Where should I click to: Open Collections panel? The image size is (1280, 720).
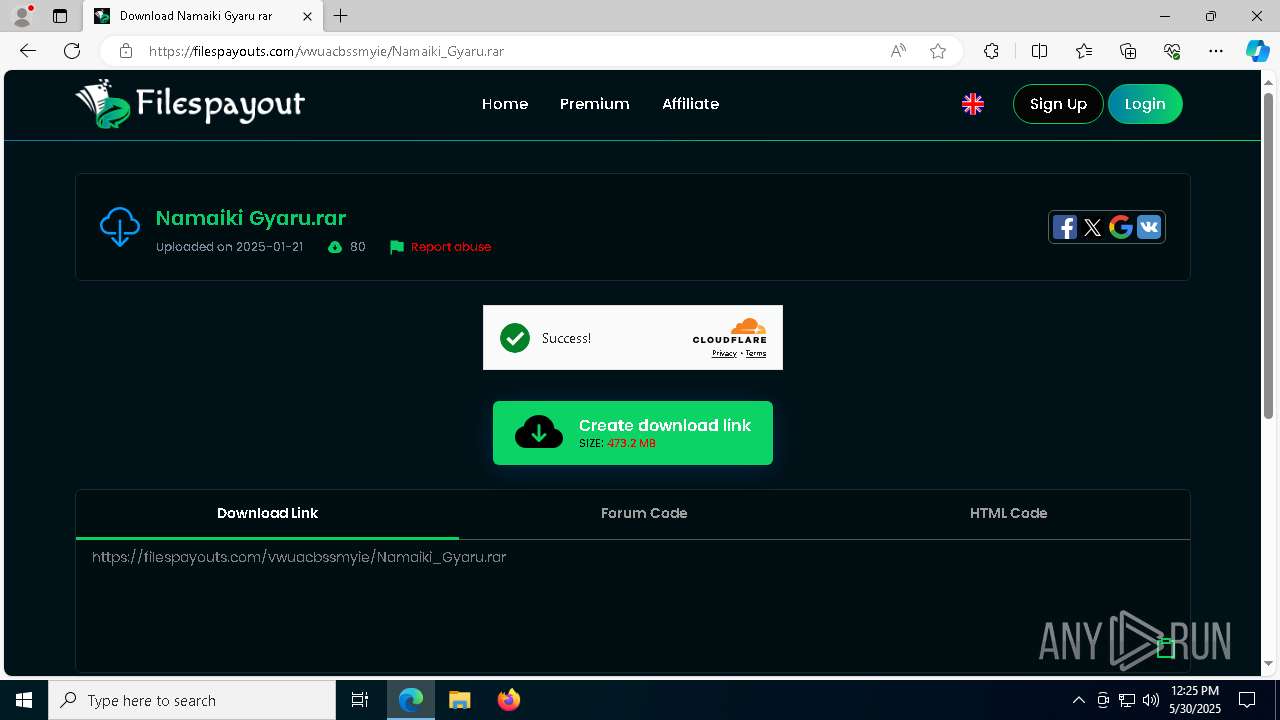pos(1128,51)
